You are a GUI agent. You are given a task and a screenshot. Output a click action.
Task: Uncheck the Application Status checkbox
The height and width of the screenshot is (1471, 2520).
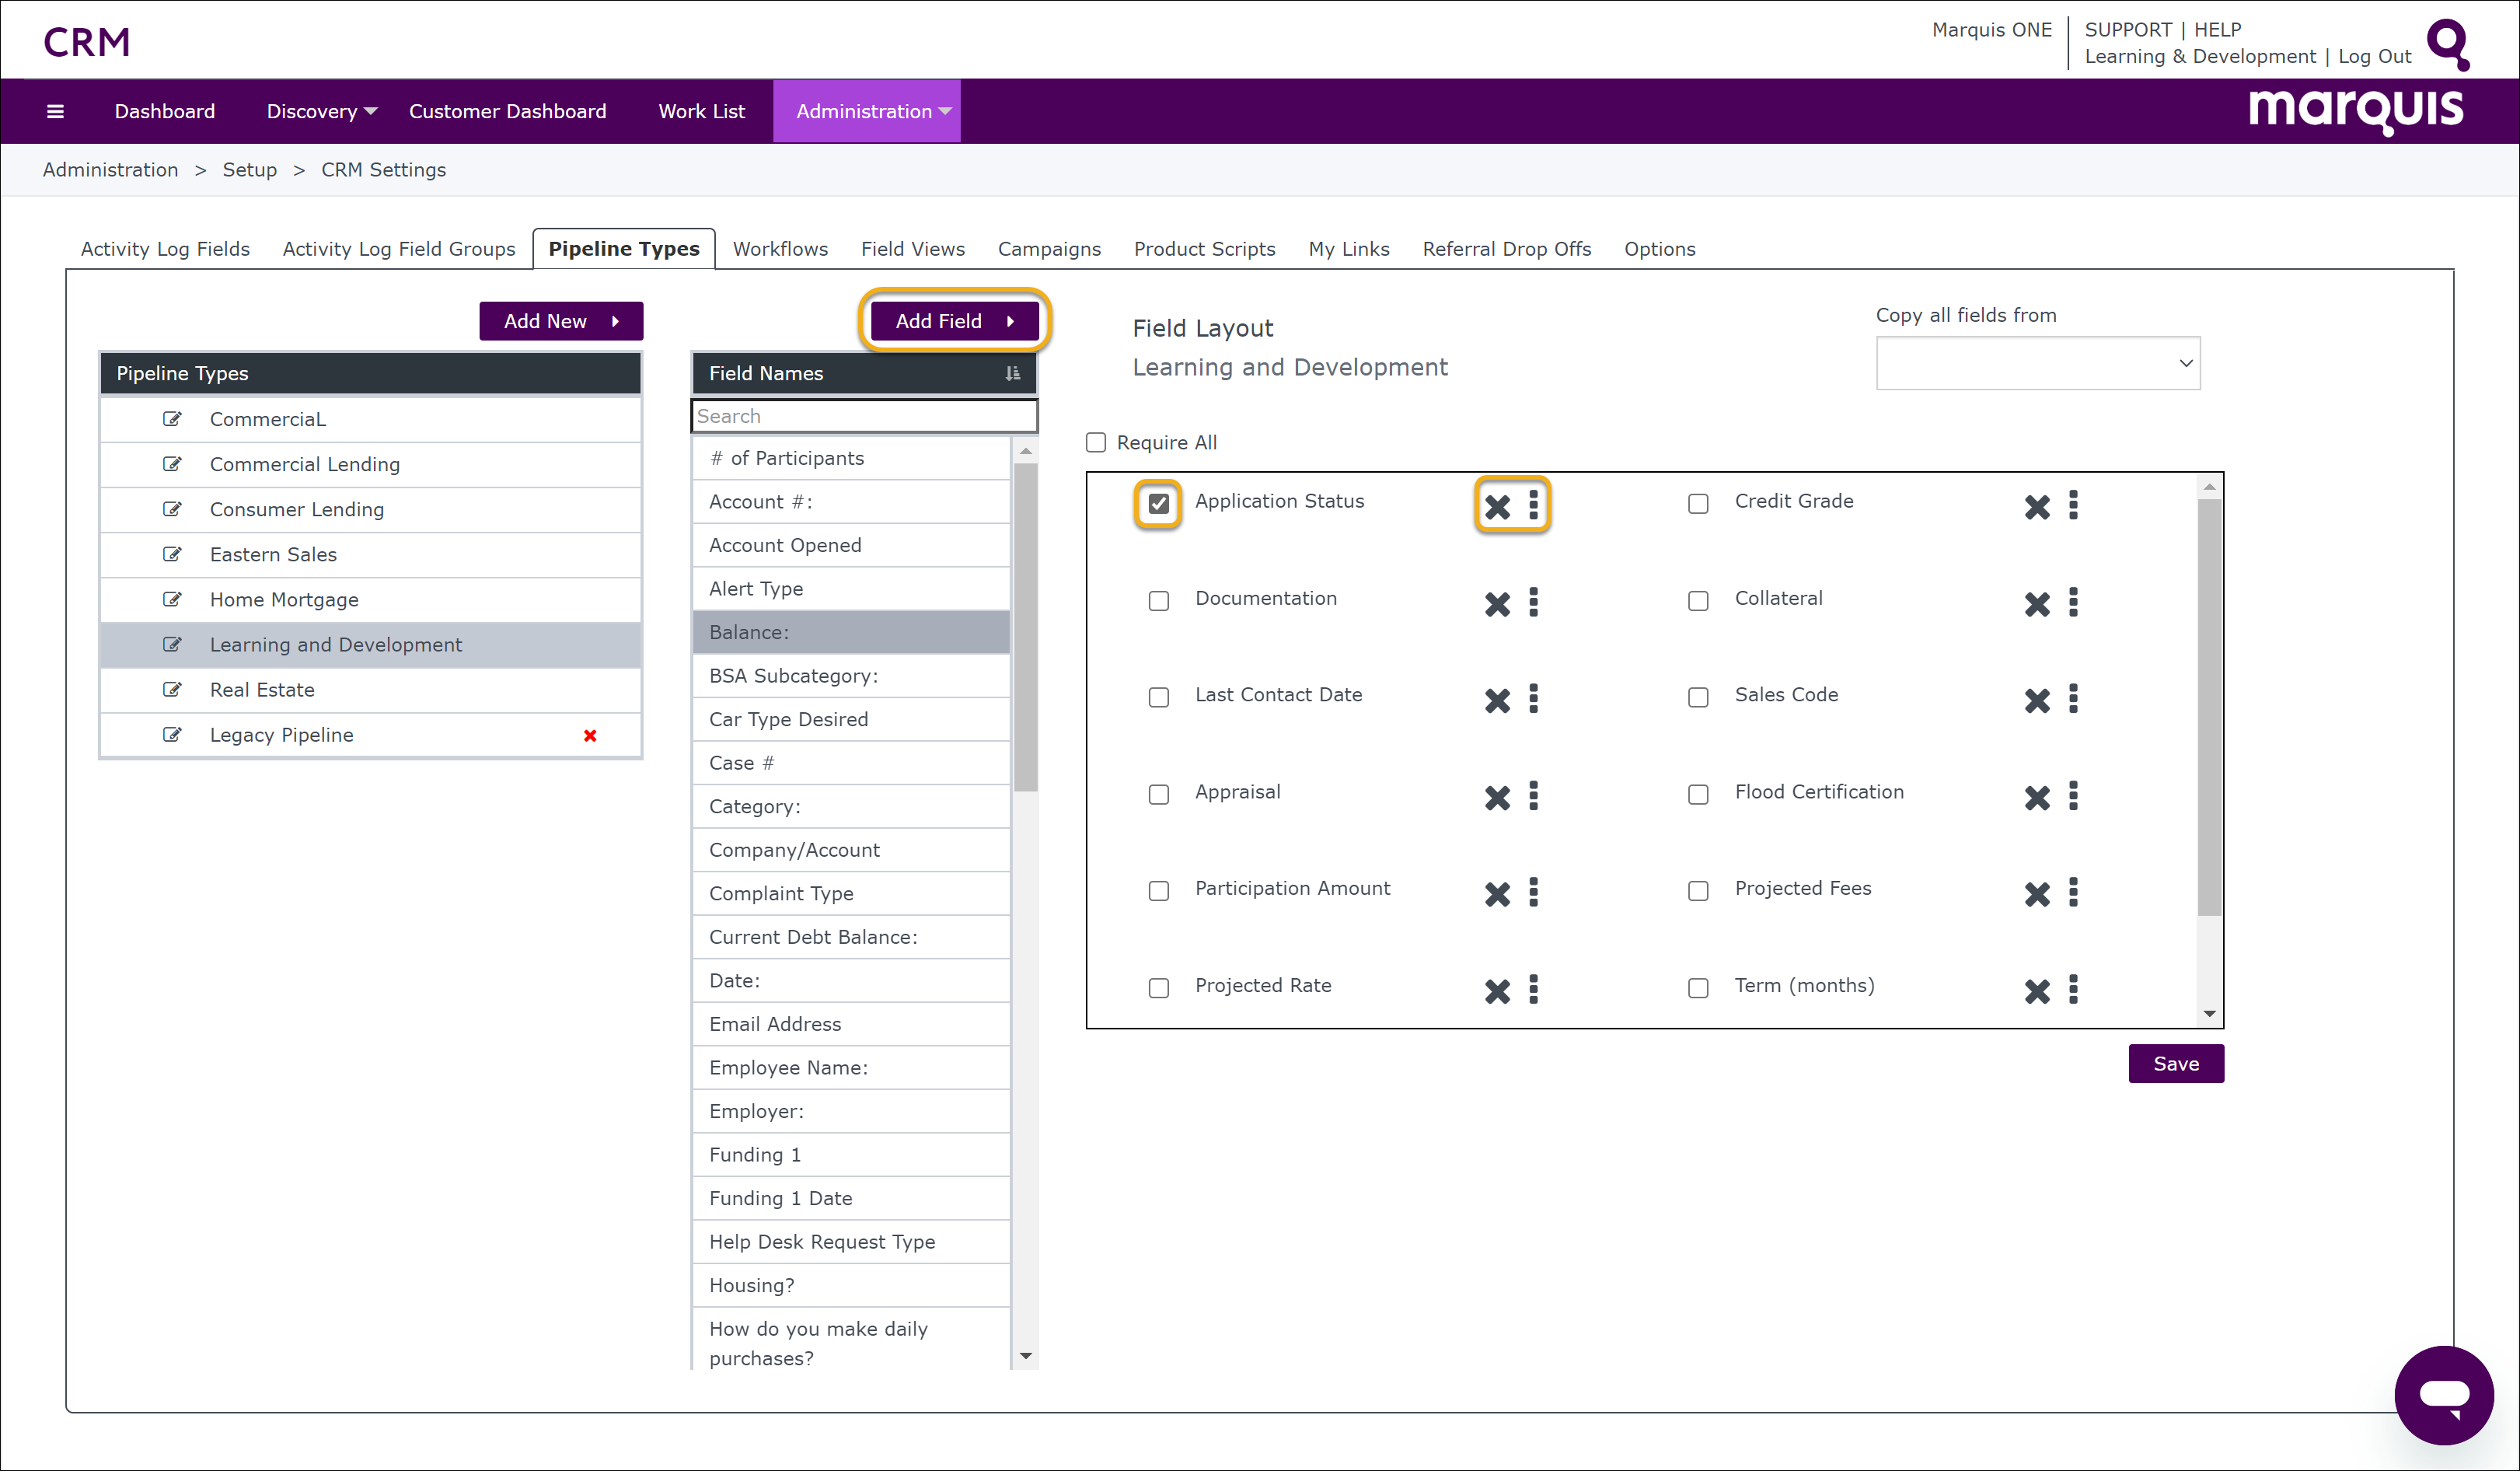1158,503
